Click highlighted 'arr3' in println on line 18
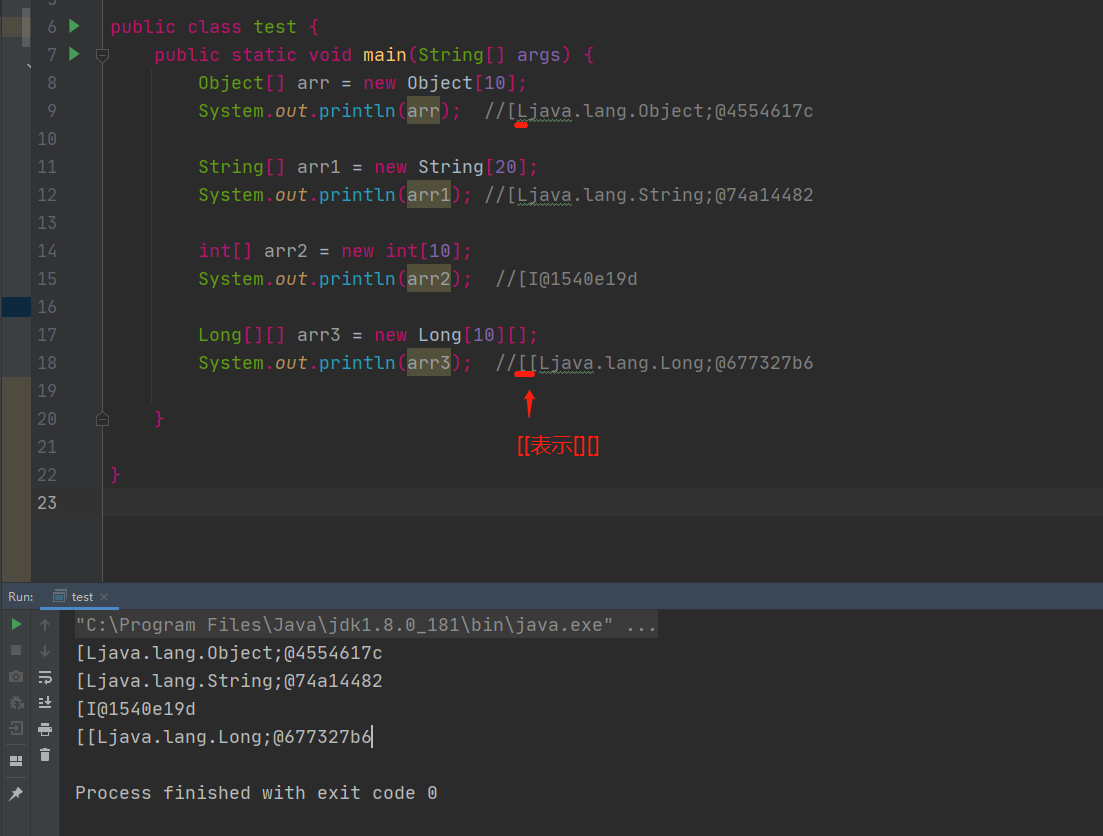This screenshot has width=1103, height=836. click(x=429, y=363)
